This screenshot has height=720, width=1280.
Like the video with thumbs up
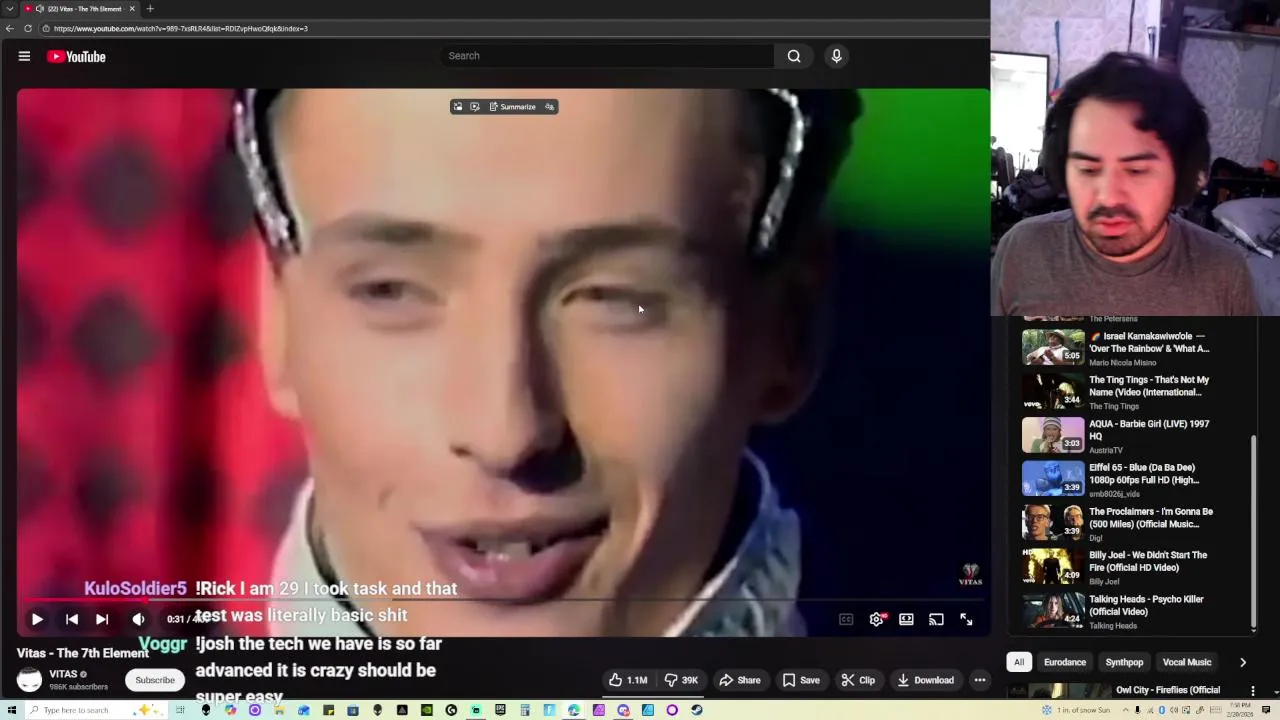[x=628, y=680]
